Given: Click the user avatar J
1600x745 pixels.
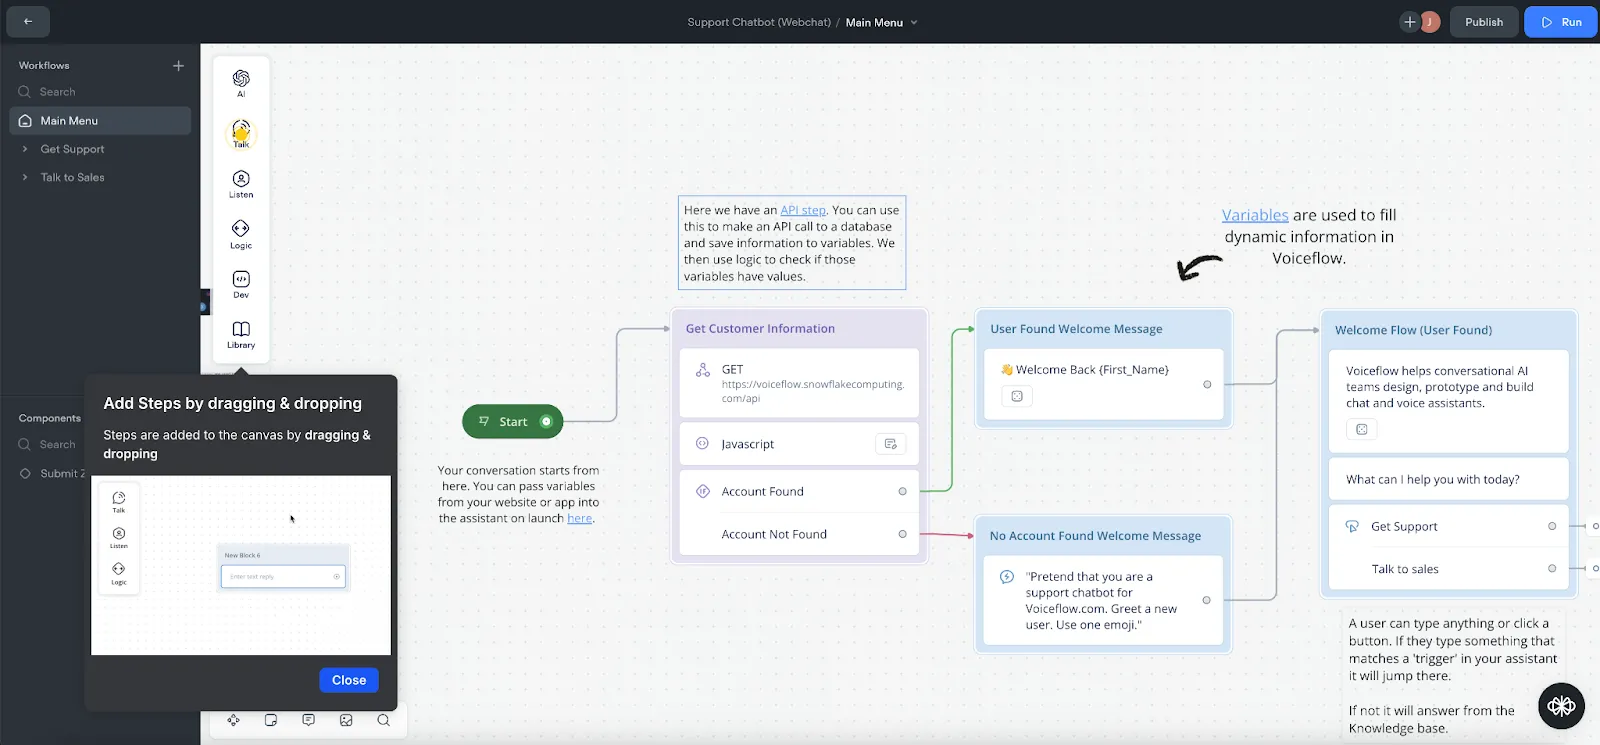Looking at the screenshot, I should pyautogui.click(x=1430, y=21).
